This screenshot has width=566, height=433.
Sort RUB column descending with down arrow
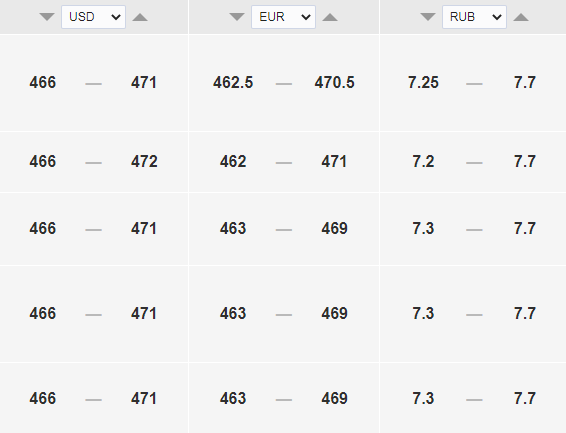[x=428, y=17]
